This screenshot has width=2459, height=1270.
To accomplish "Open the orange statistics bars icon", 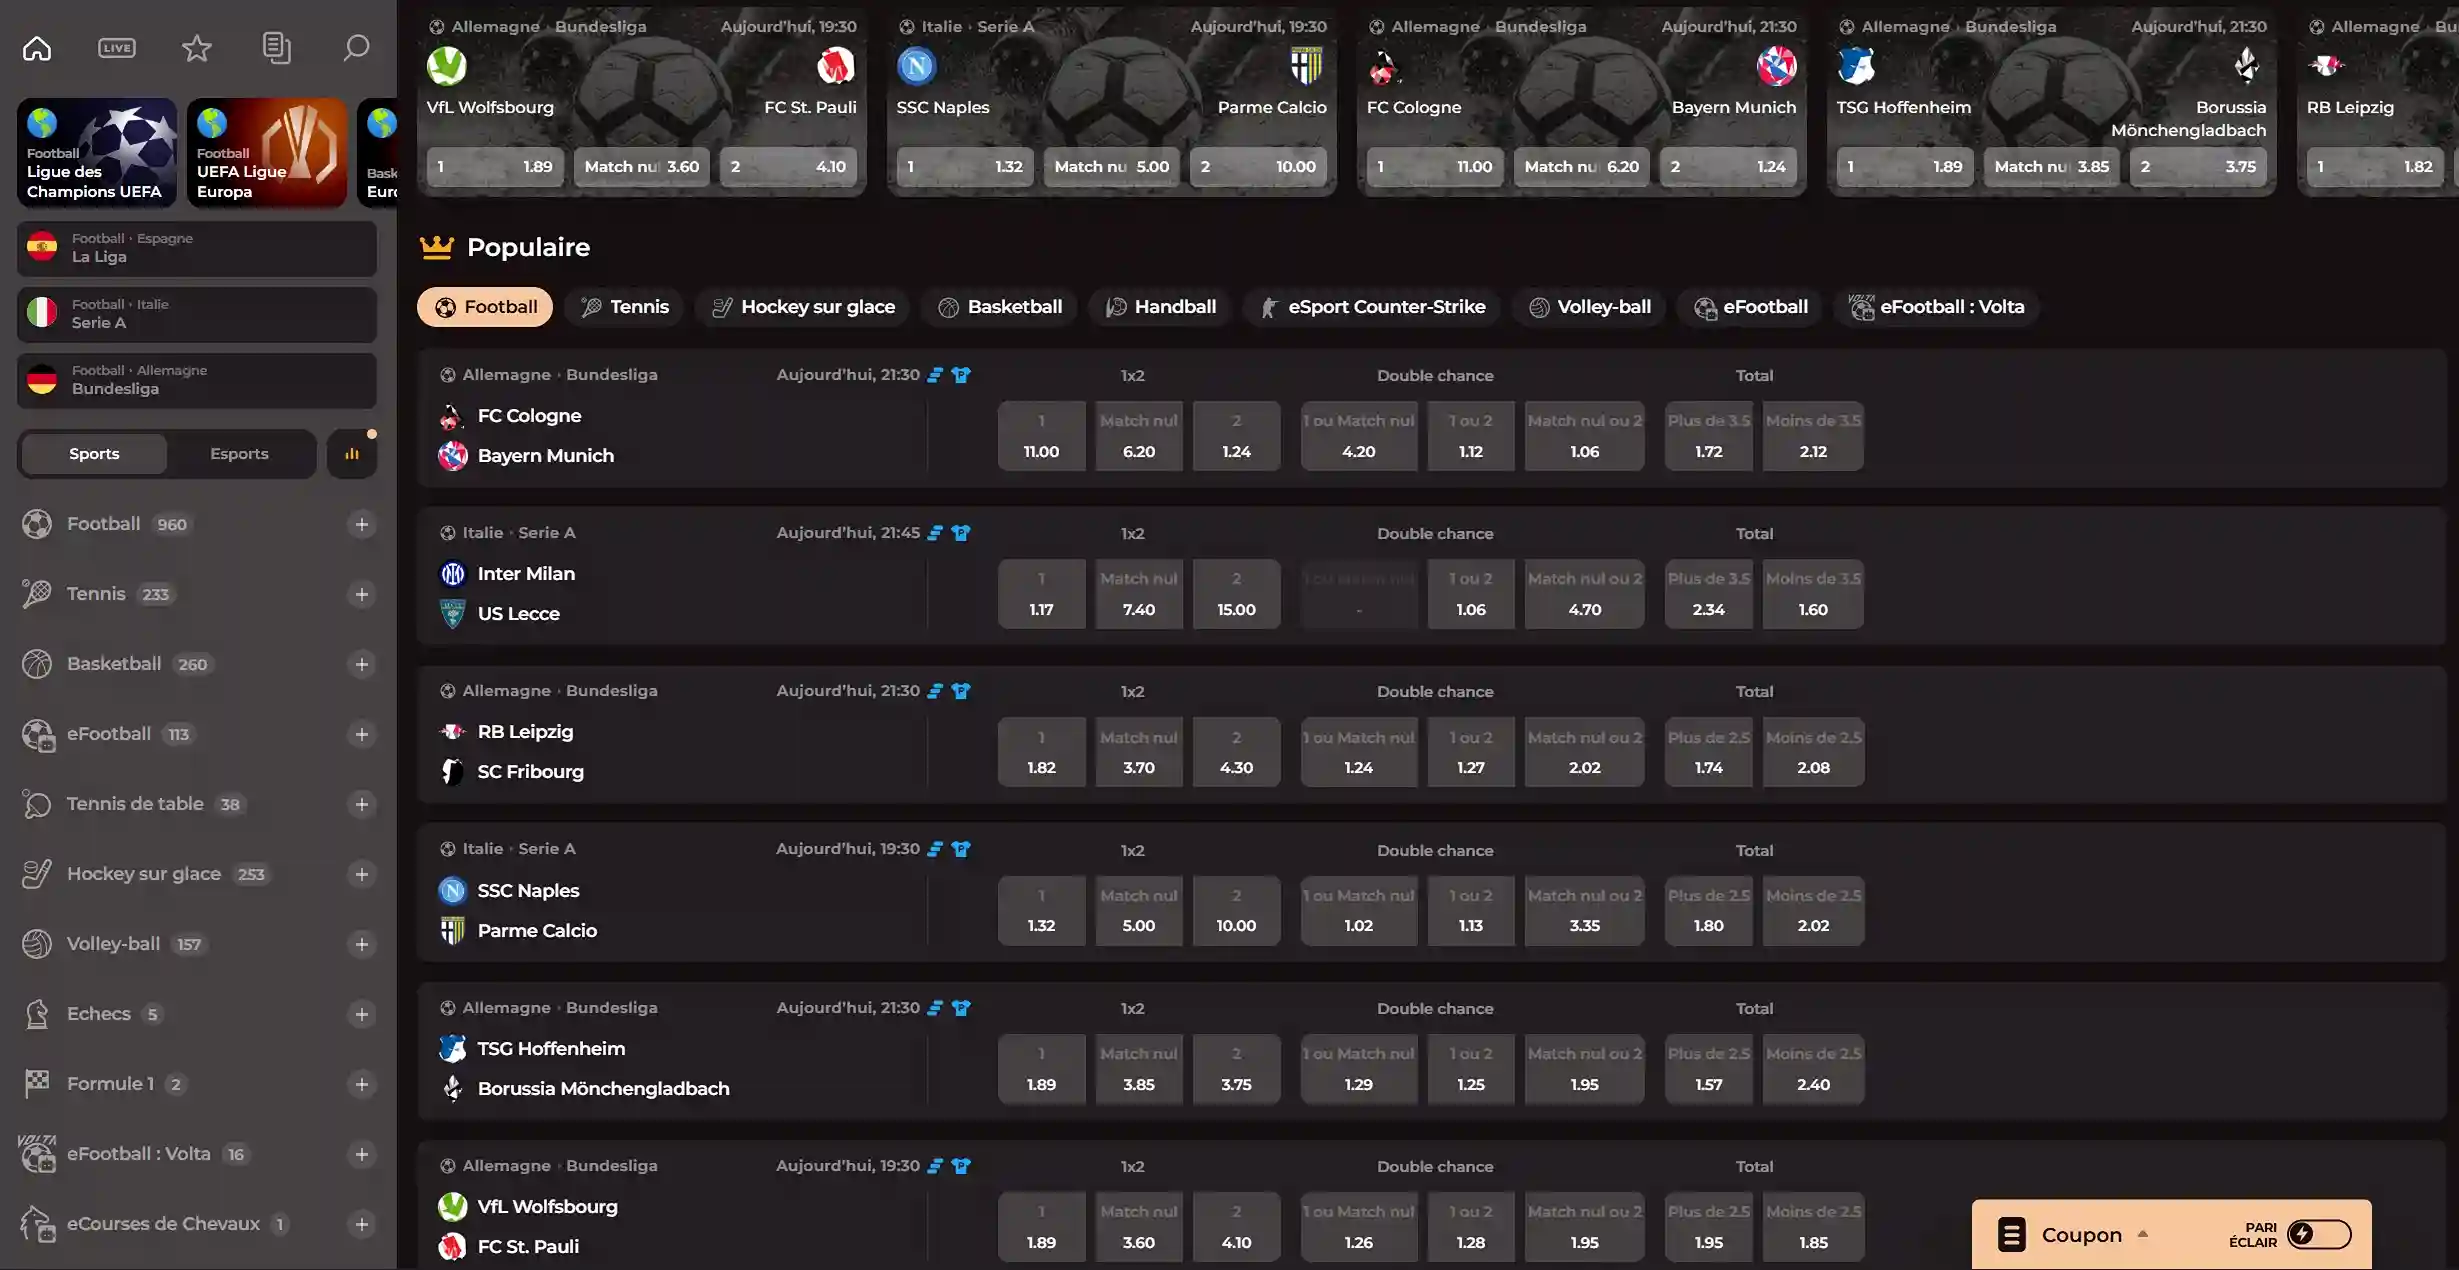I will pos(352,454).
